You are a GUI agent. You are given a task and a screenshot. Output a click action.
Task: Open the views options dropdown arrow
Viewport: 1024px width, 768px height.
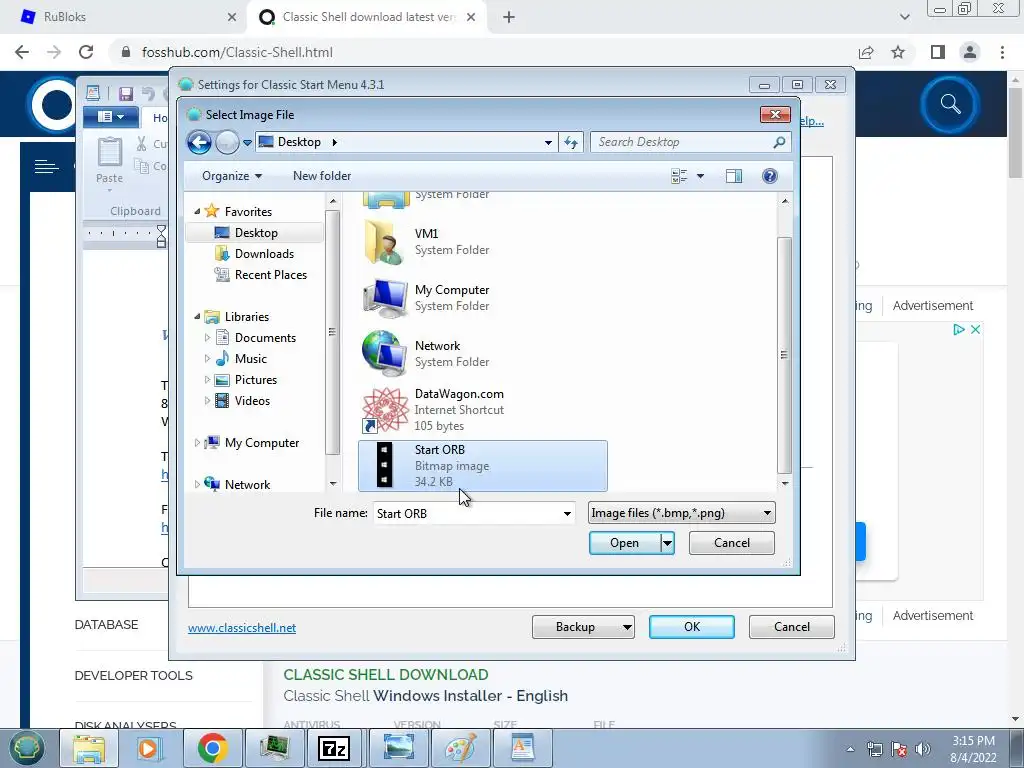(700, 176)
